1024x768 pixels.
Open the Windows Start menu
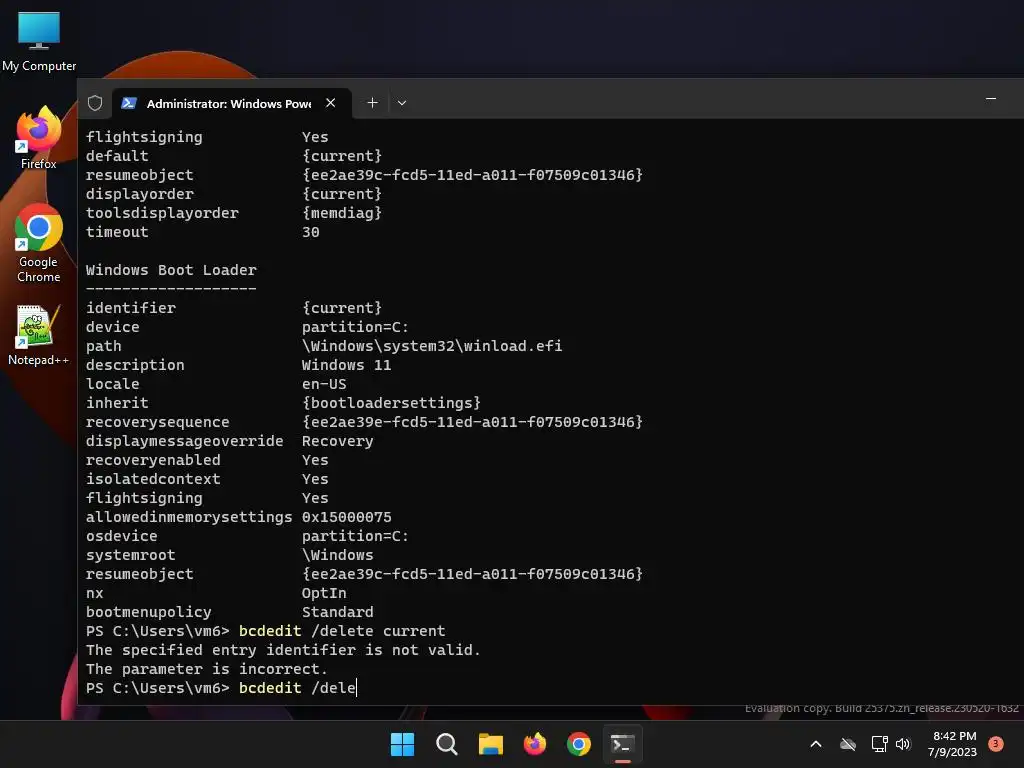pos(402,744)
